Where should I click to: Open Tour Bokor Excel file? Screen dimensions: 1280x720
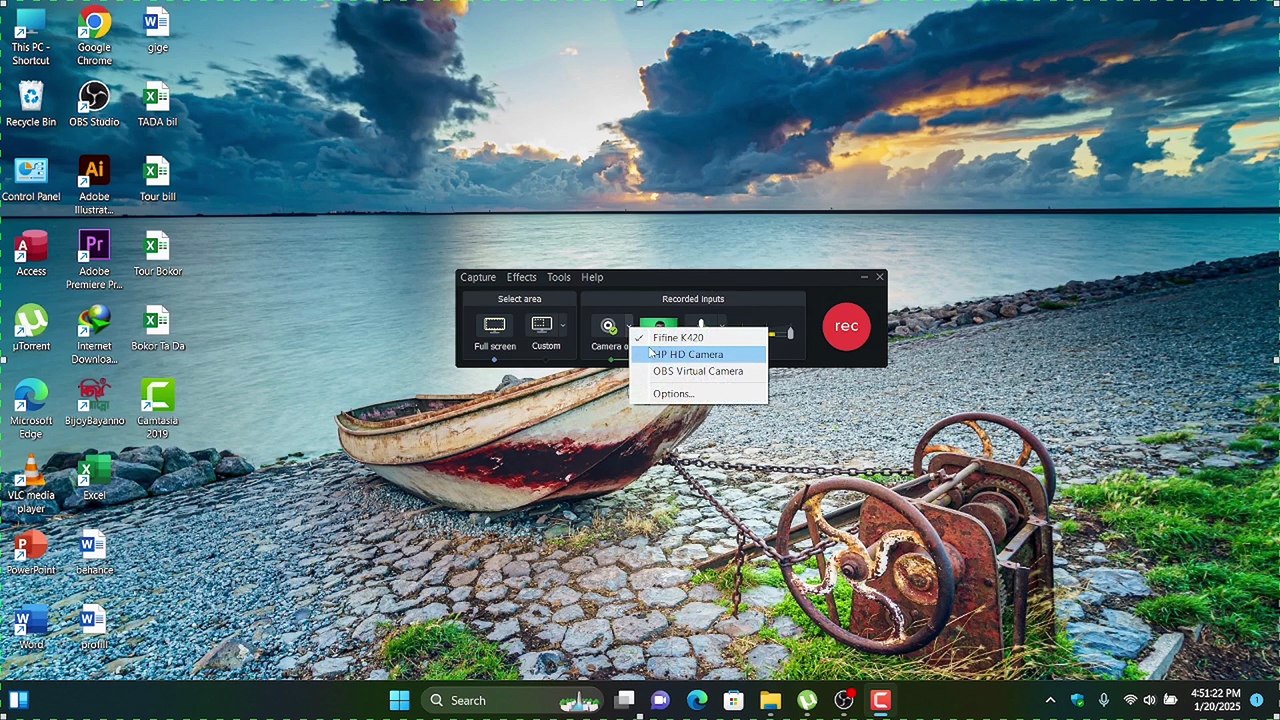[157, 254]
